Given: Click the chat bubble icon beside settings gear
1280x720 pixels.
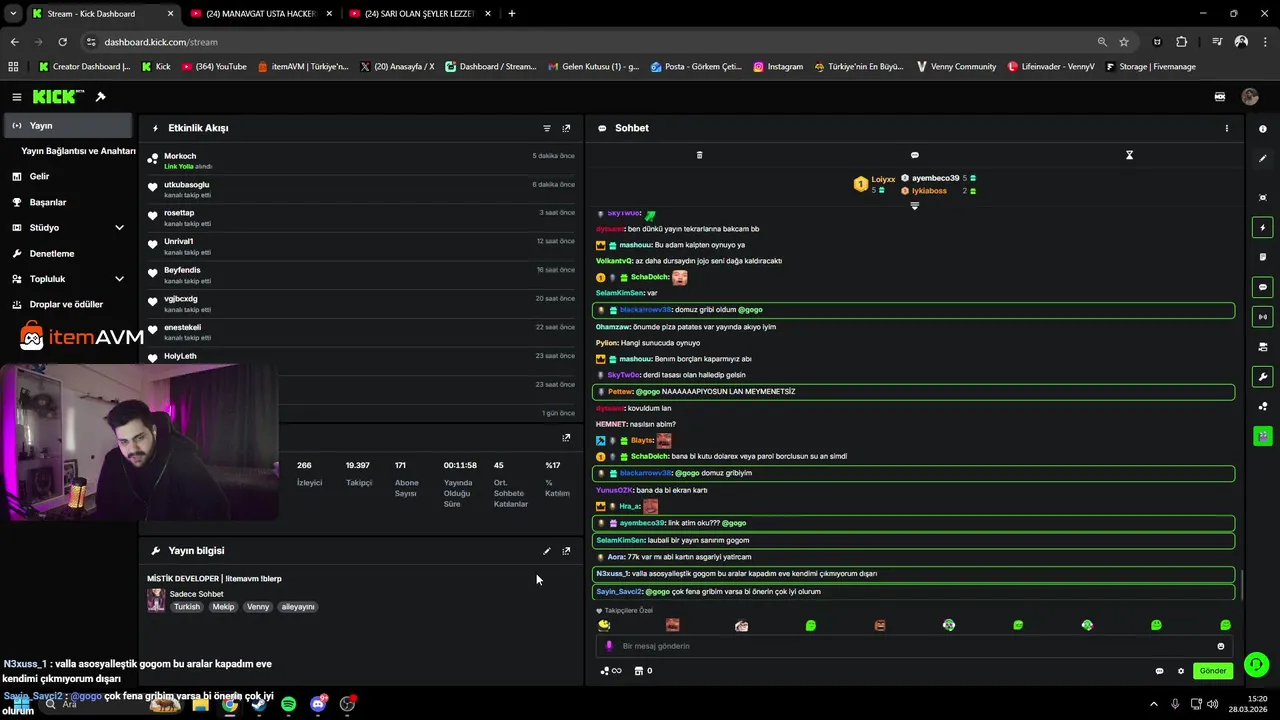Looking at the screenshot, I should [1160, 671].
